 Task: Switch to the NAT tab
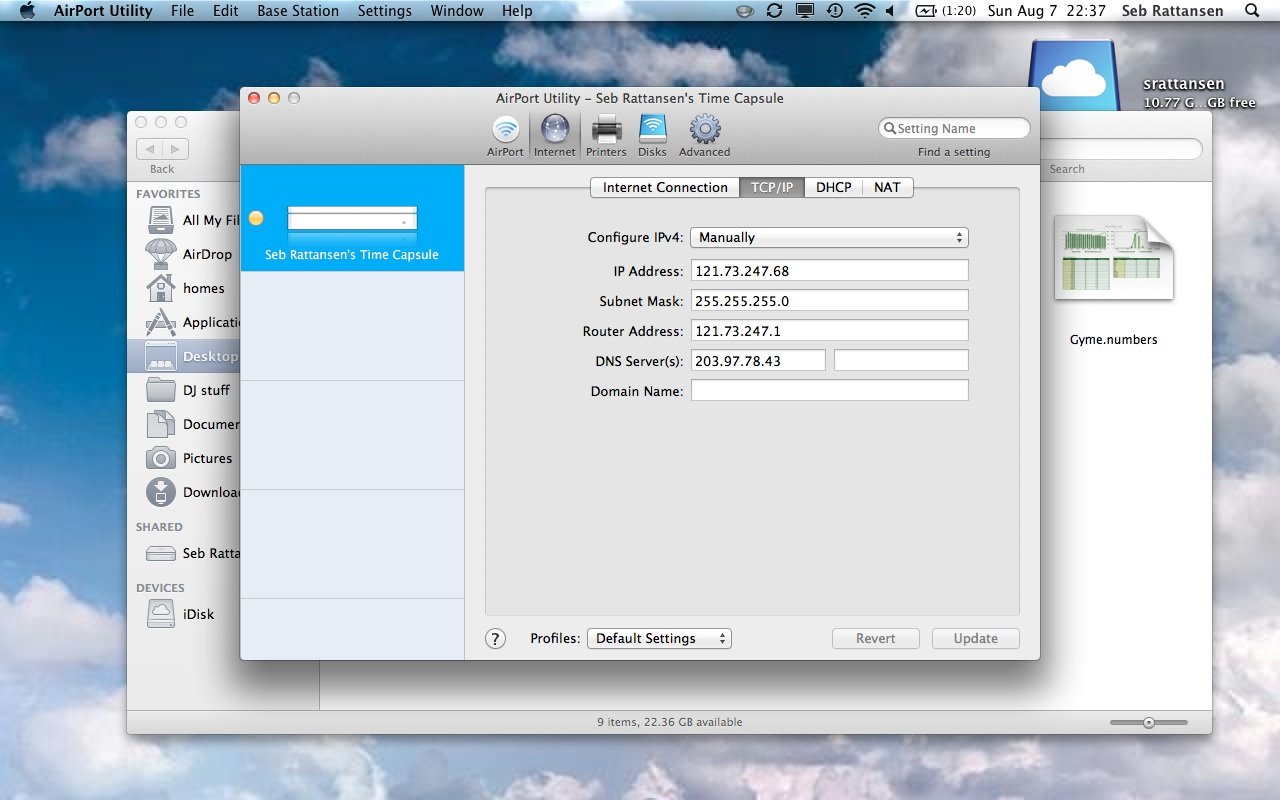click(887, 187)
